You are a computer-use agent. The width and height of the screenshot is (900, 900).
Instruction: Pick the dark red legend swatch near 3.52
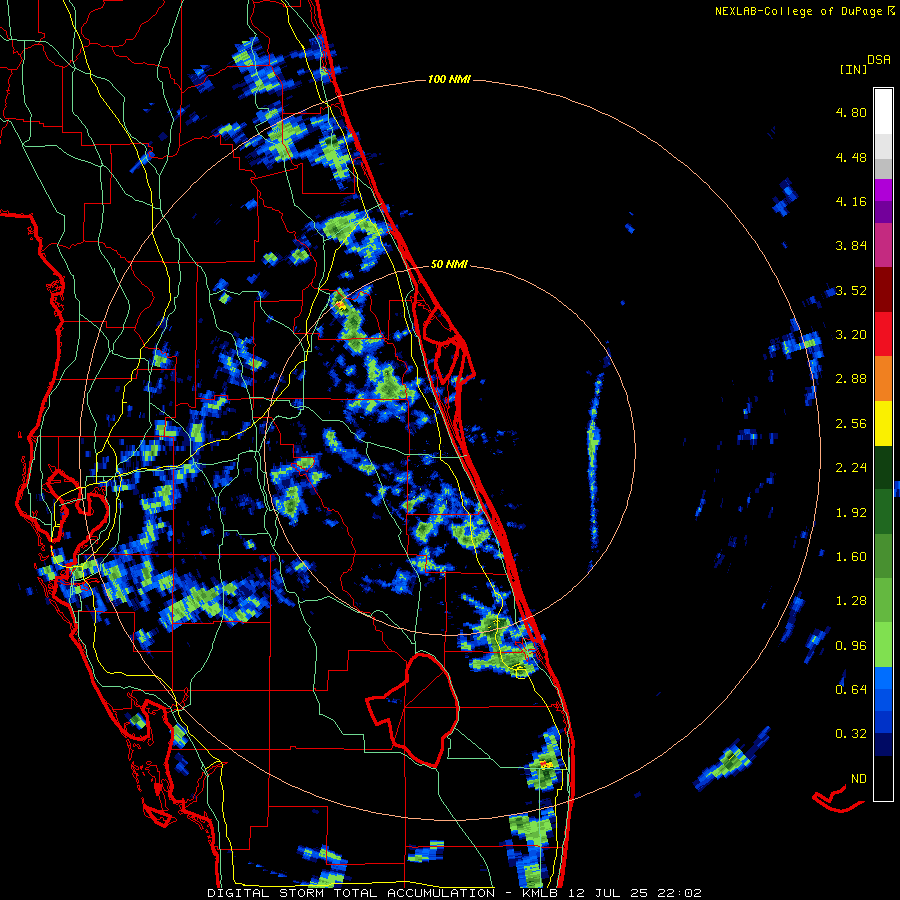(883, 290)
